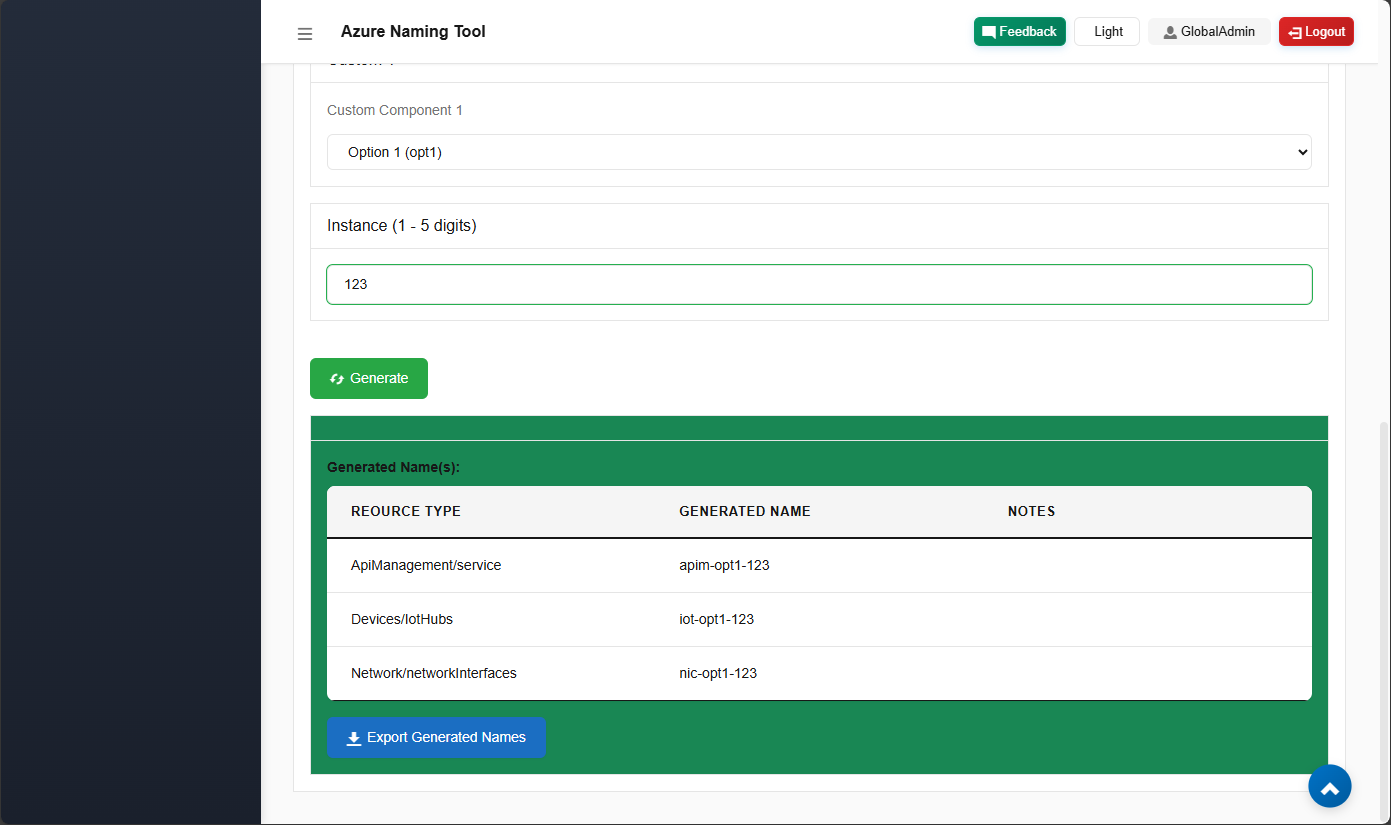This screenshot has width=1391, height=825.
Task: Open the hamburger navigation menu
Action: coord(305,33)
